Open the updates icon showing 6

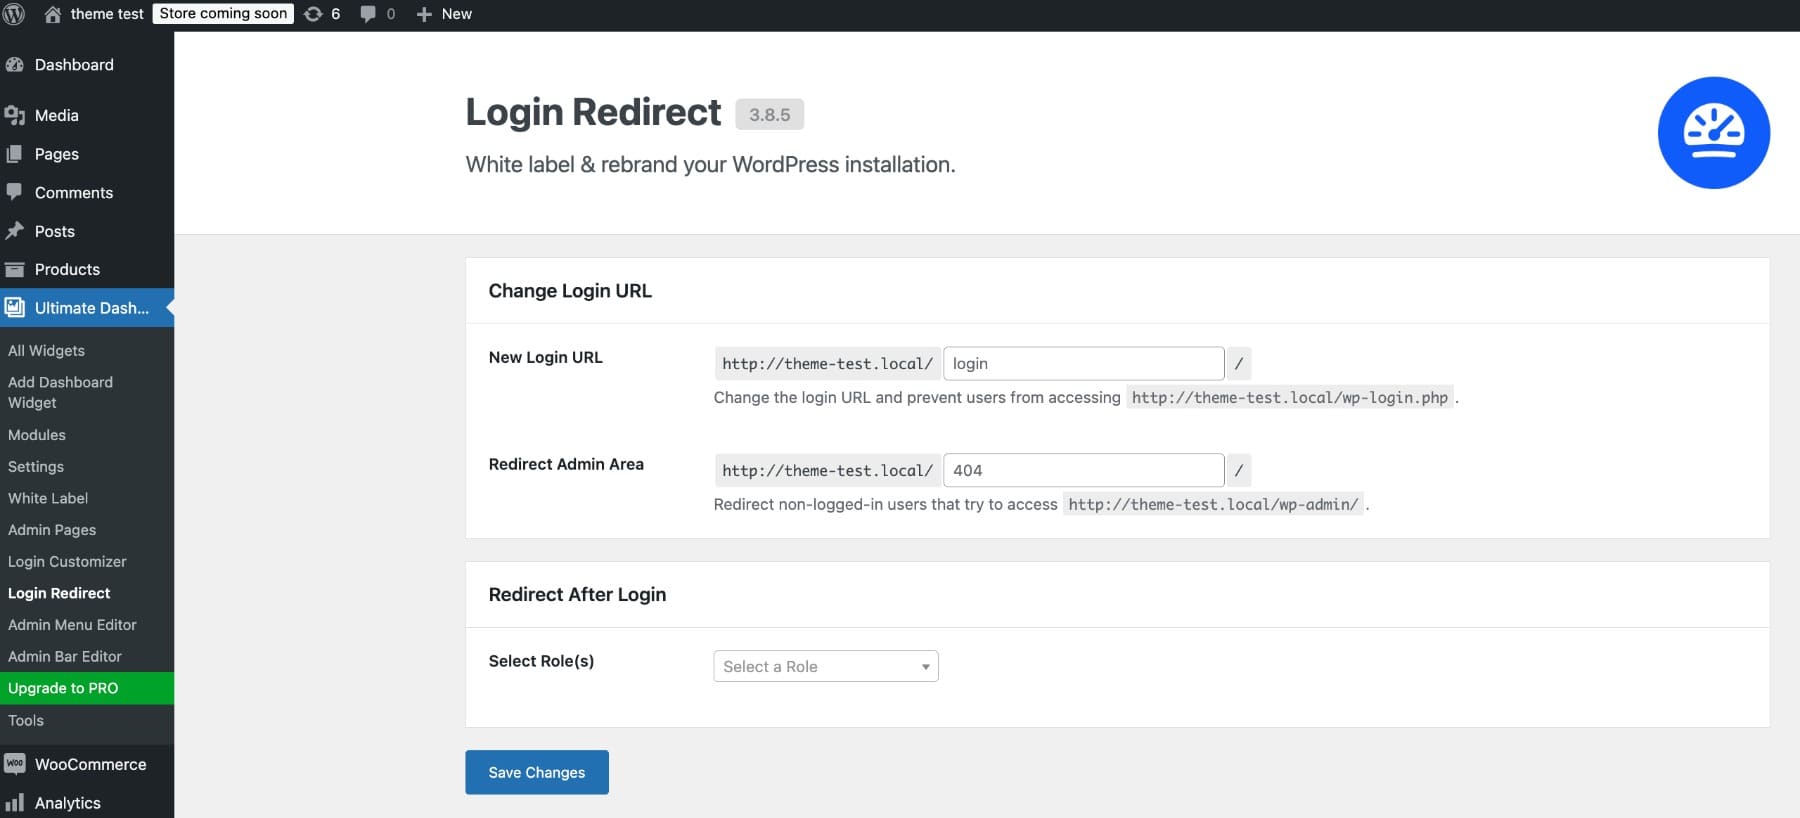coord(313,14)
